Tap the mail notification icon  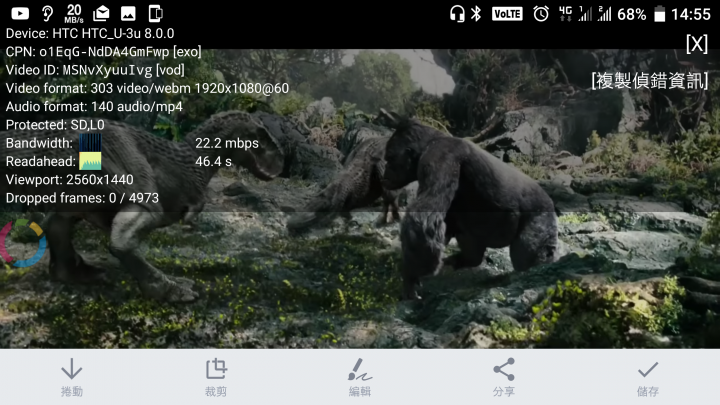(x=101, y=14)
